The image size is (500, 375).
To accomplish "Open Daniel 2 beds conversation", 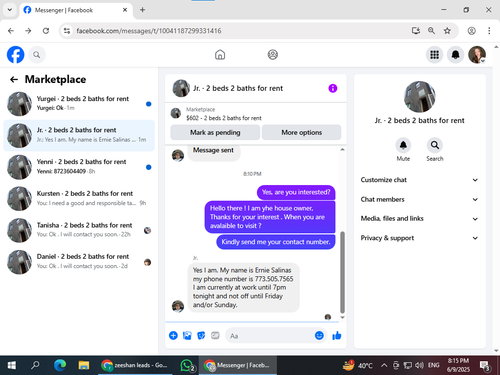I will point(79,262).
